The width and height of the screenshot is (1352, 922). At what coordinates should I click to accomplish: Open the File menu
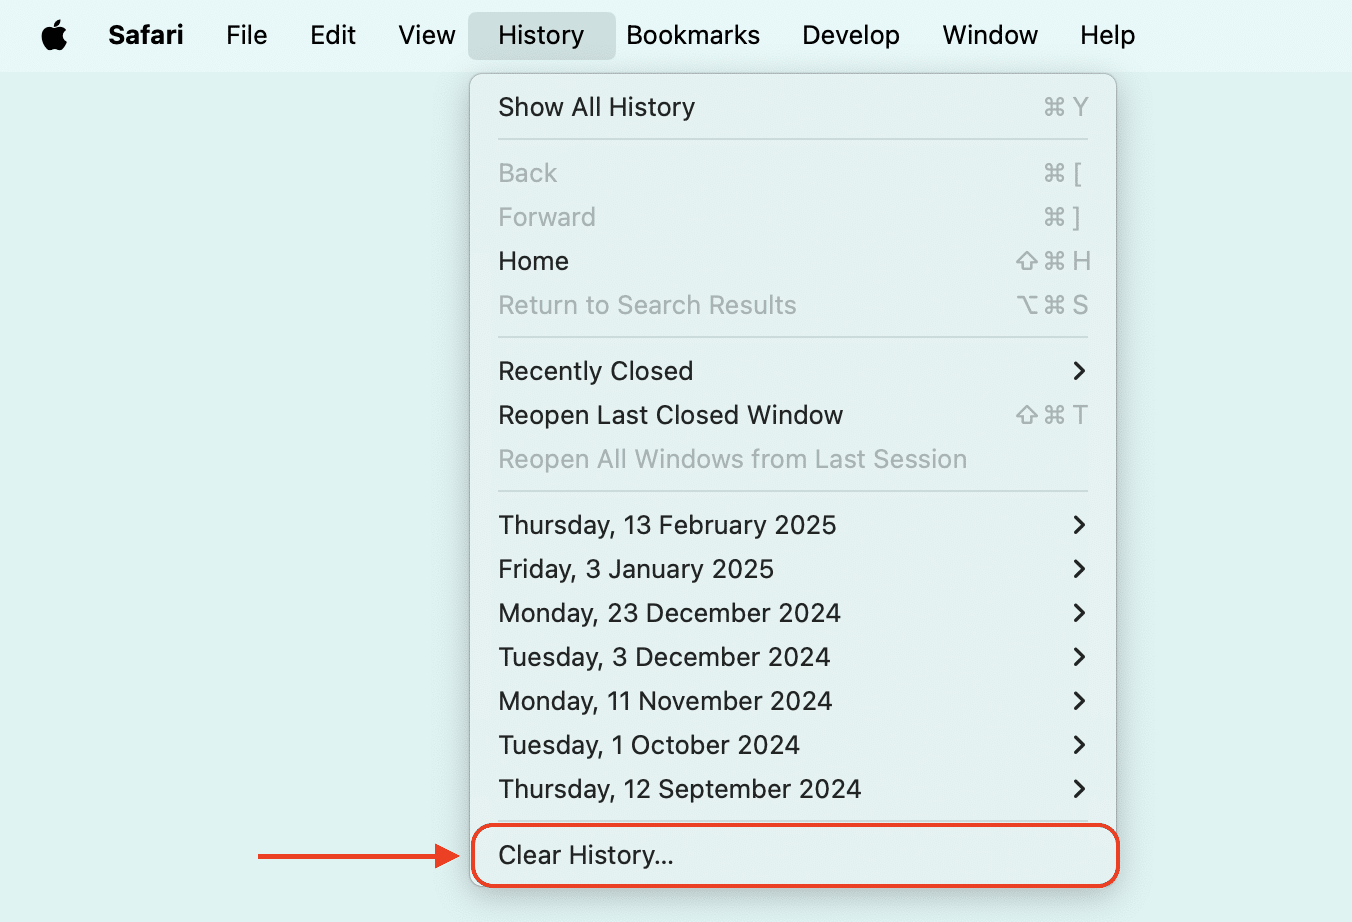pyautogui.click(x=246, y=35)
